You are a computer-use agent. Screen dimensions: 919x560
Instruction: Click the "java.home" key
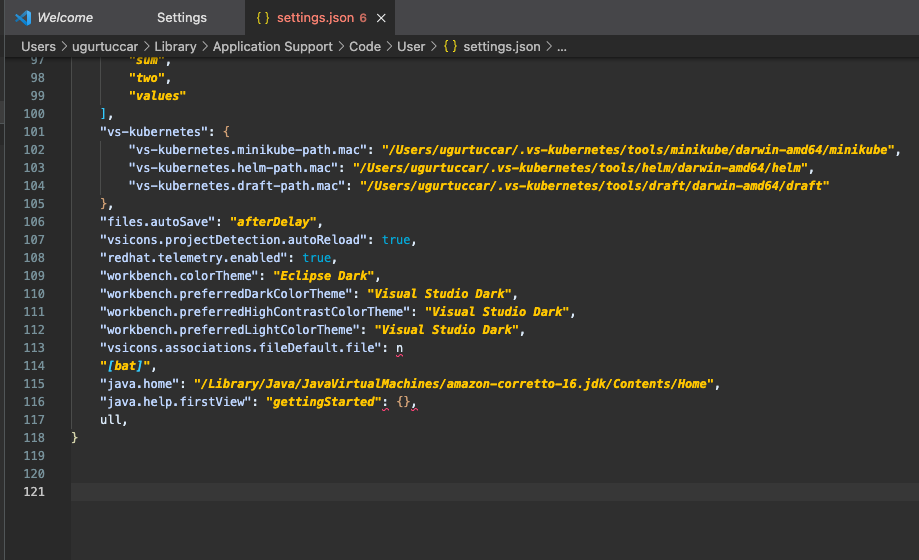(139, 383)
